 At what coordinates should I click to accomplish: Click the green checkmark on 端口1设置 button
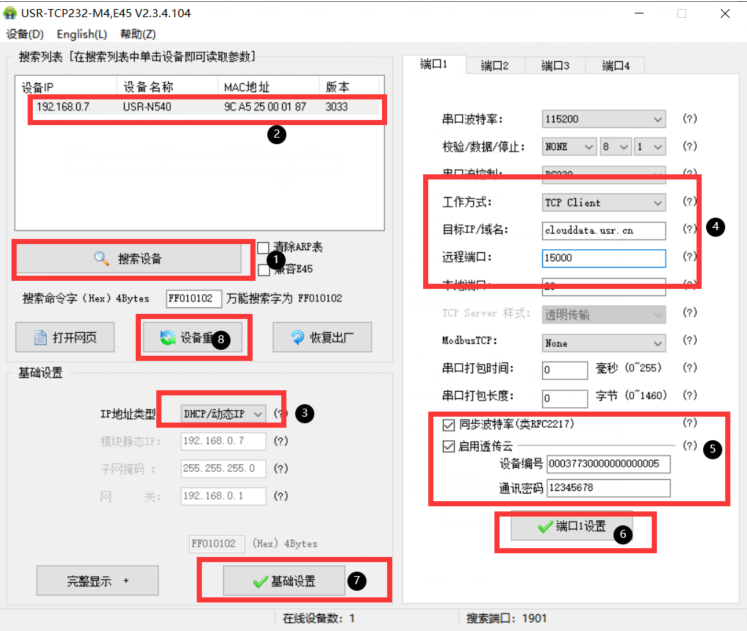point(544,526)
